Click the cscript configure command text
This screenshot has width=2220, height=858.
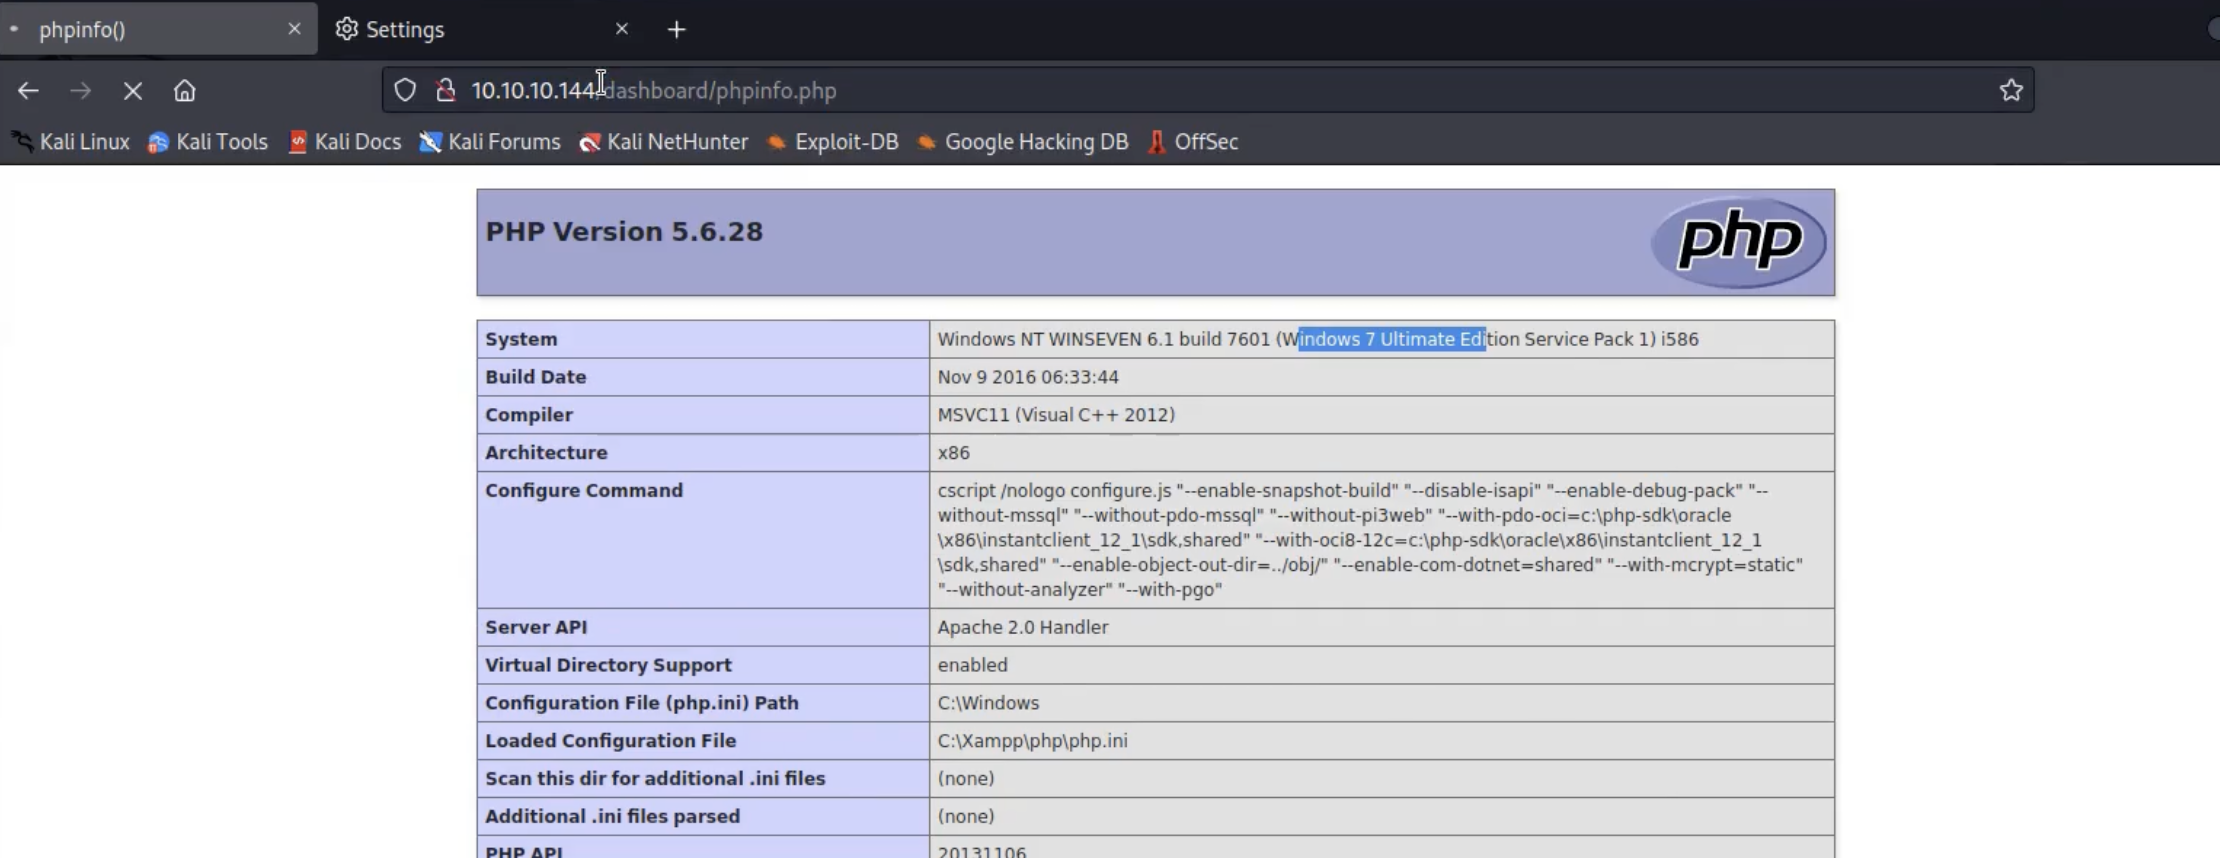[1370, 540]
